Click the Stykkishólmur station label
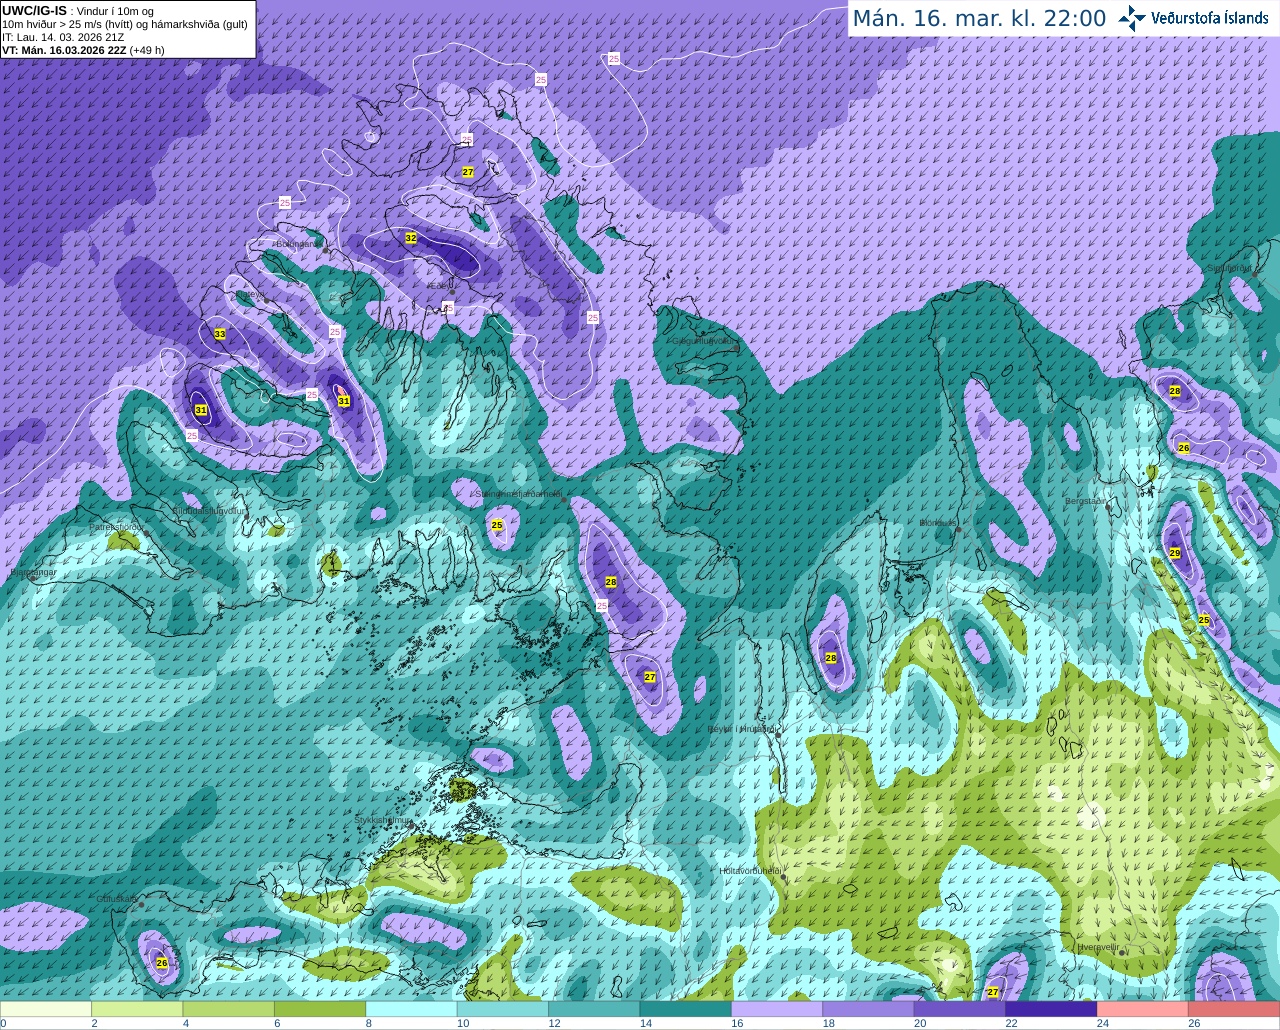 point(384,819)
